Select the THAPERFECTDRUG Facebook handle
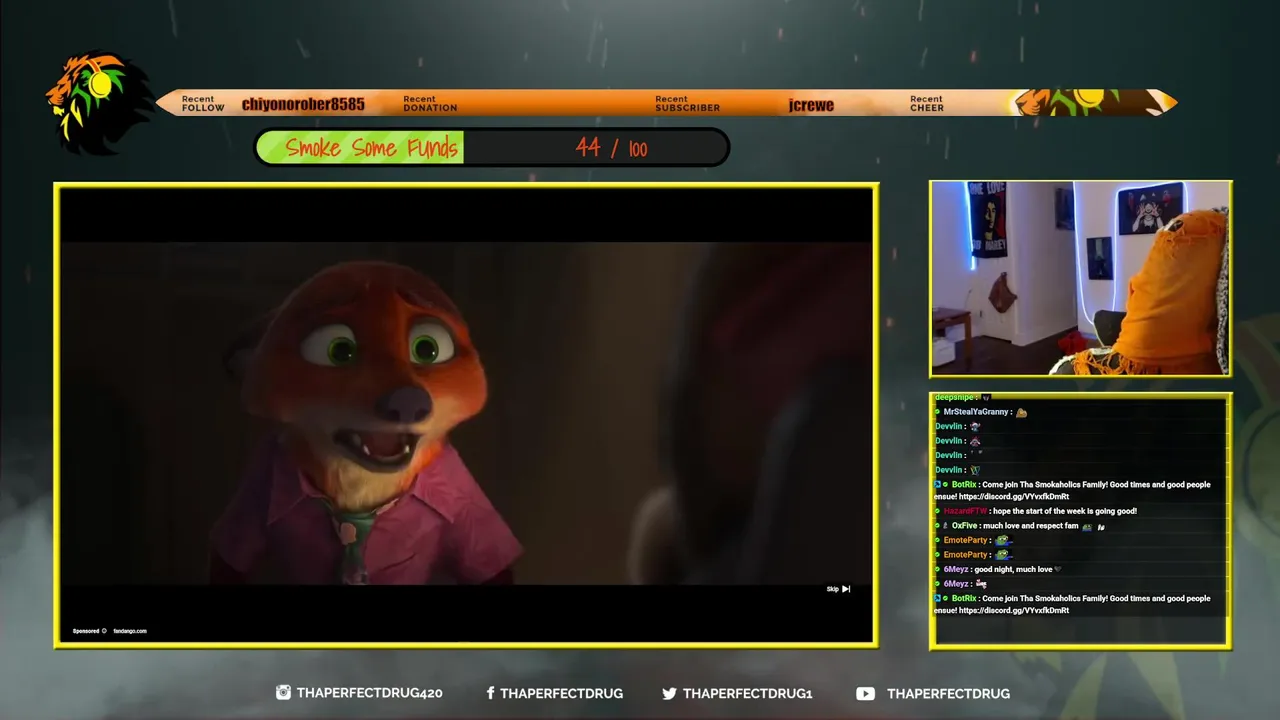 tap(561, 693)
